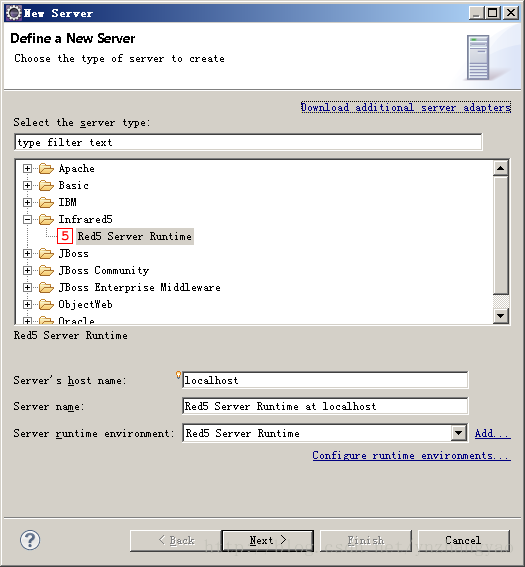The height and width of the screenshot is (567, 525).
Task: Click the disabled Finish button
Action: click(x=366, y=541)
